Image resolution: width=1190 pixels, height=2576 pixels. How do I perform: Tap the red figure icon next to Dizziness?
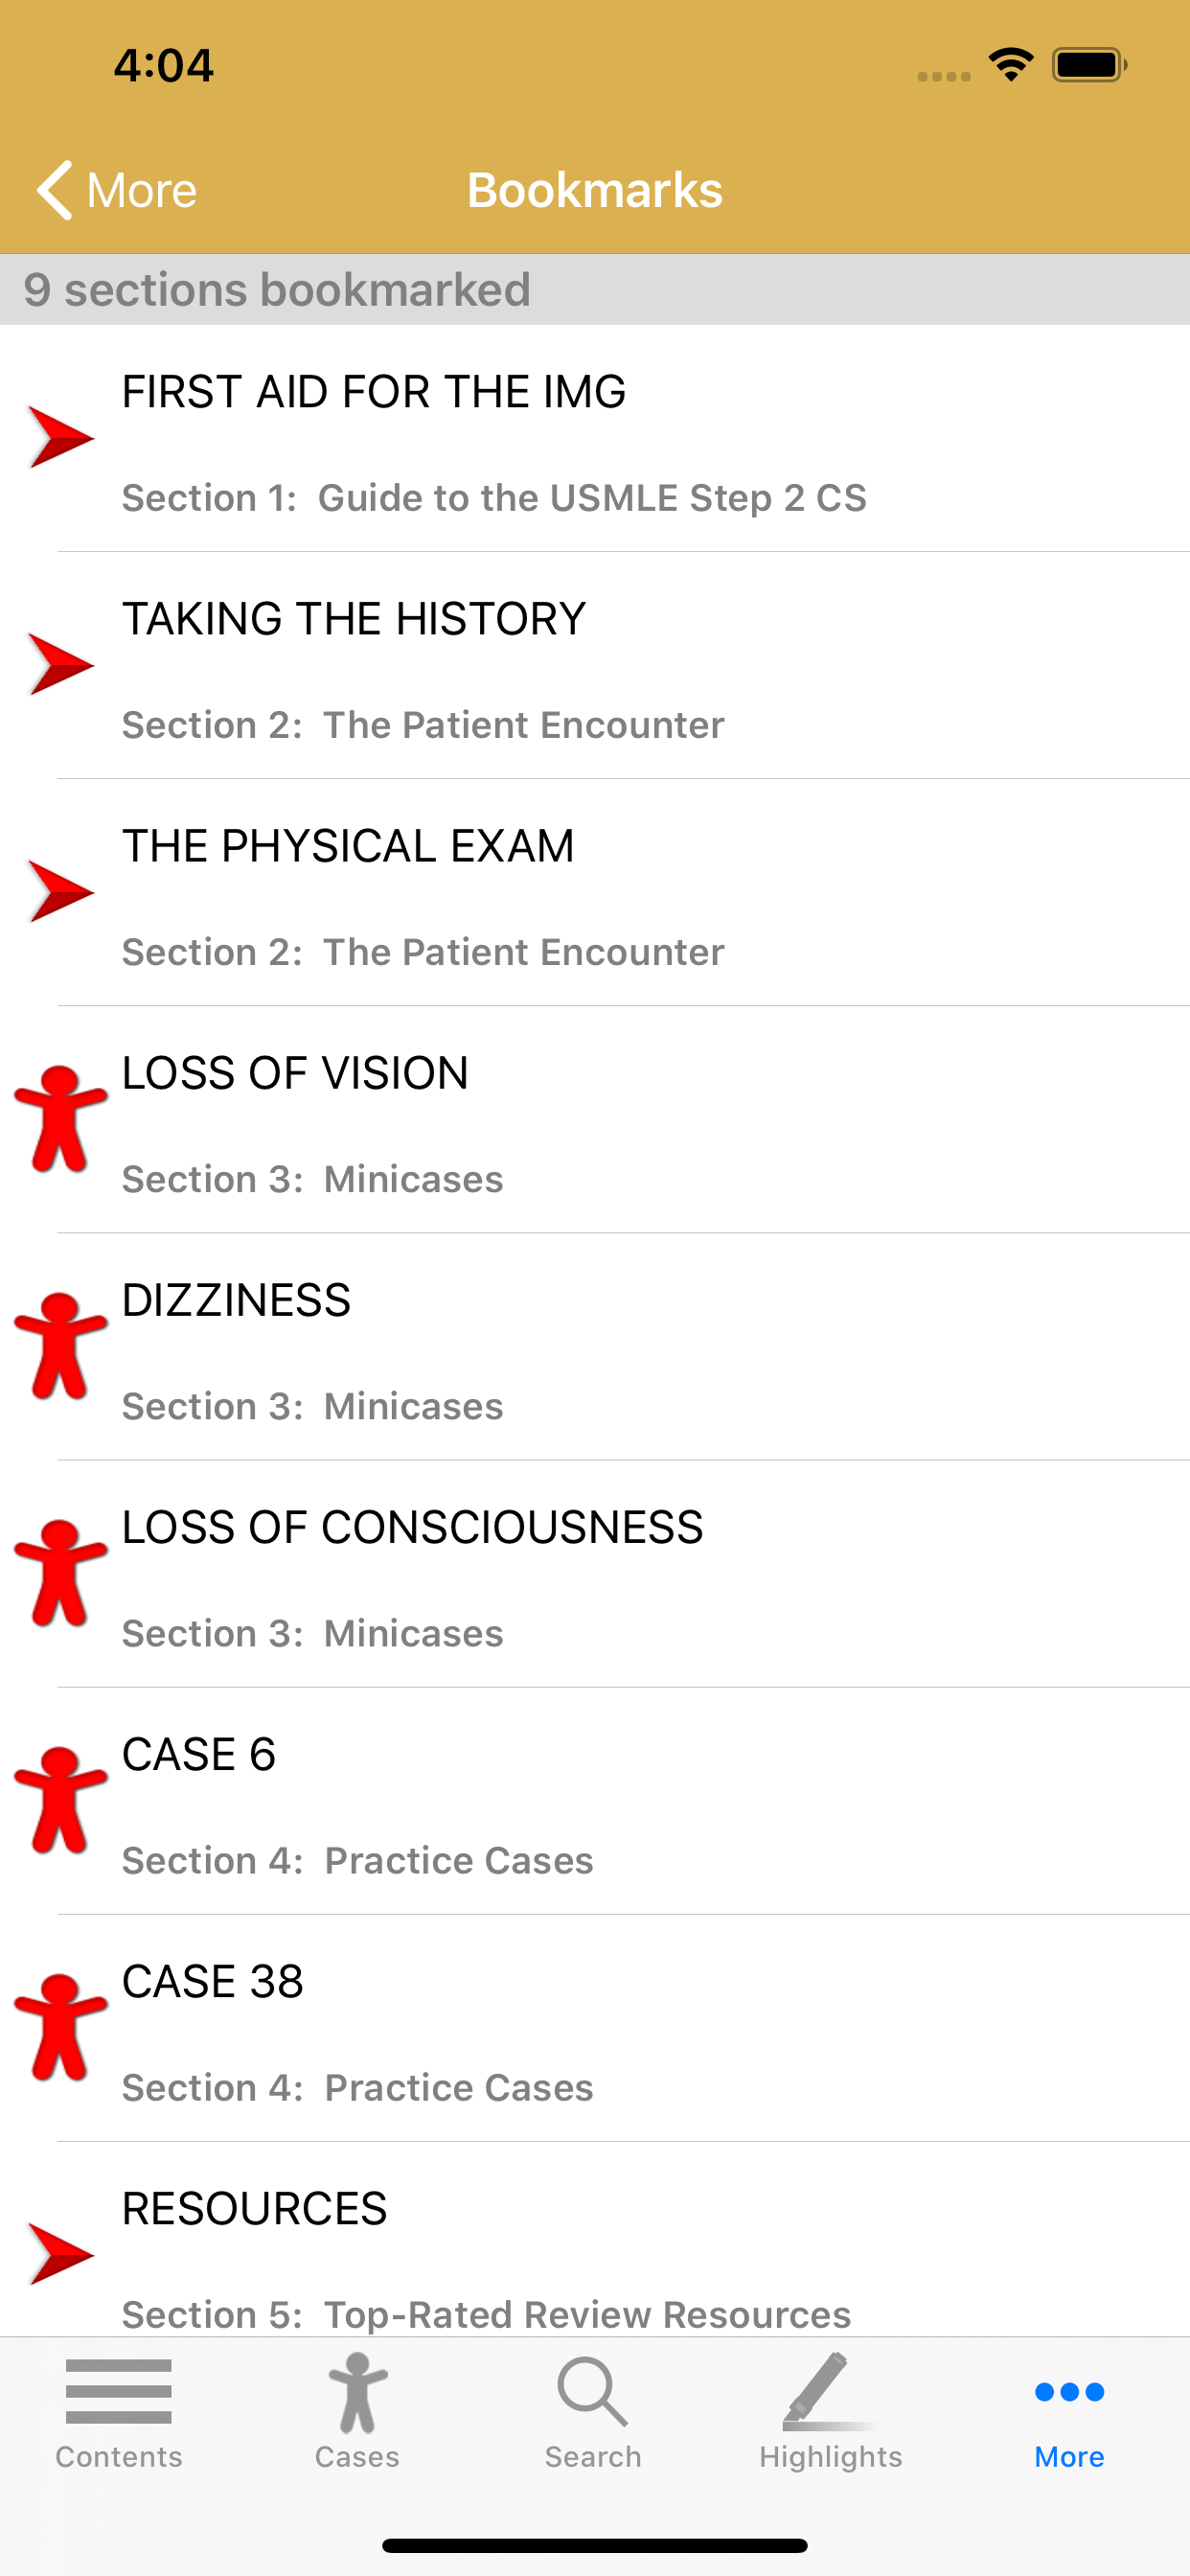point(60,1345)
